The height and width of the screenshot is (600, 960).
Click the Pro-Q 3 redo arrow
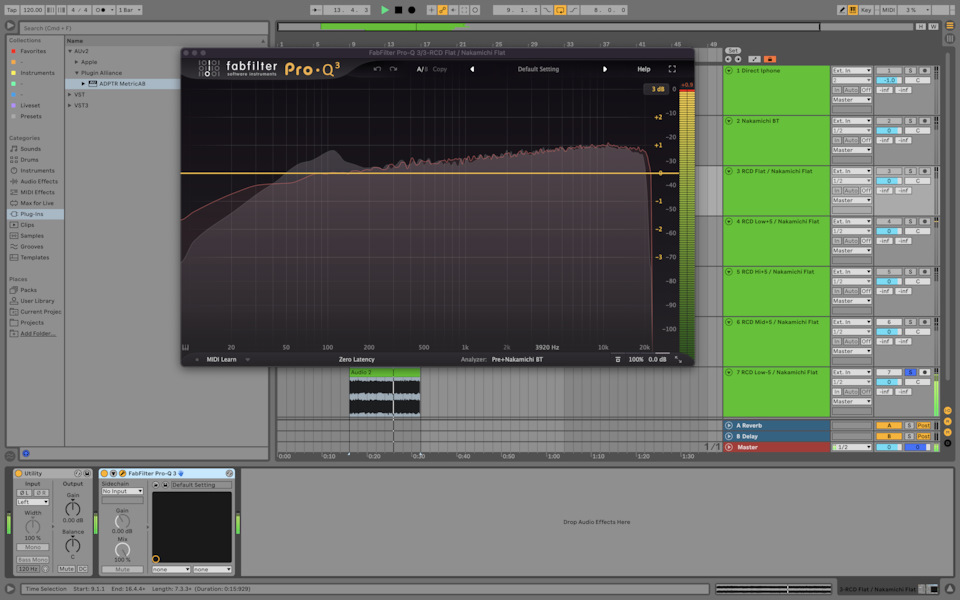pos(393,69)
